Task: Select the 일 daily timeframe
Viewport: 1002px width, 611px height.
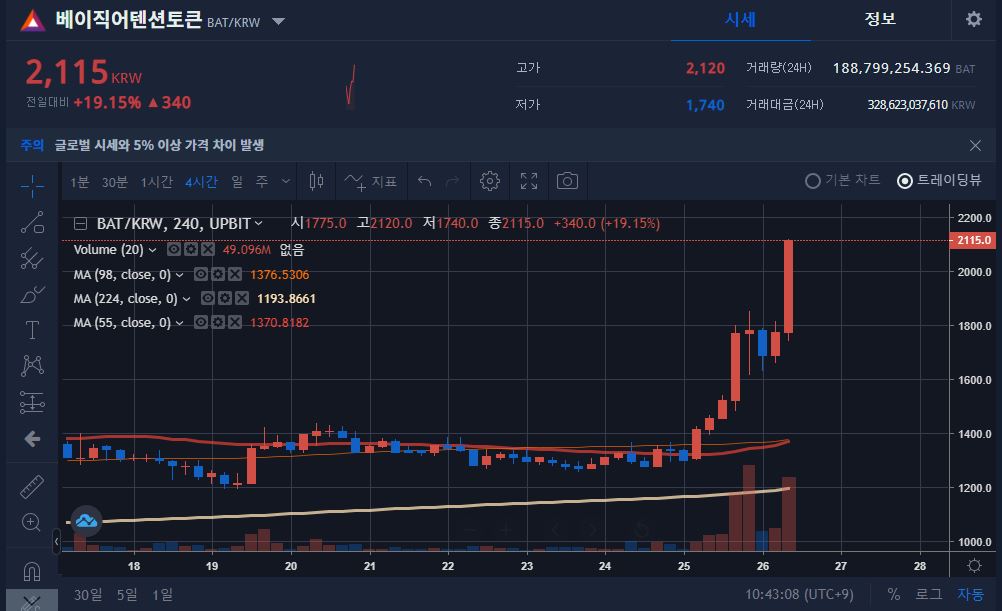Action: tap(237, 182)
